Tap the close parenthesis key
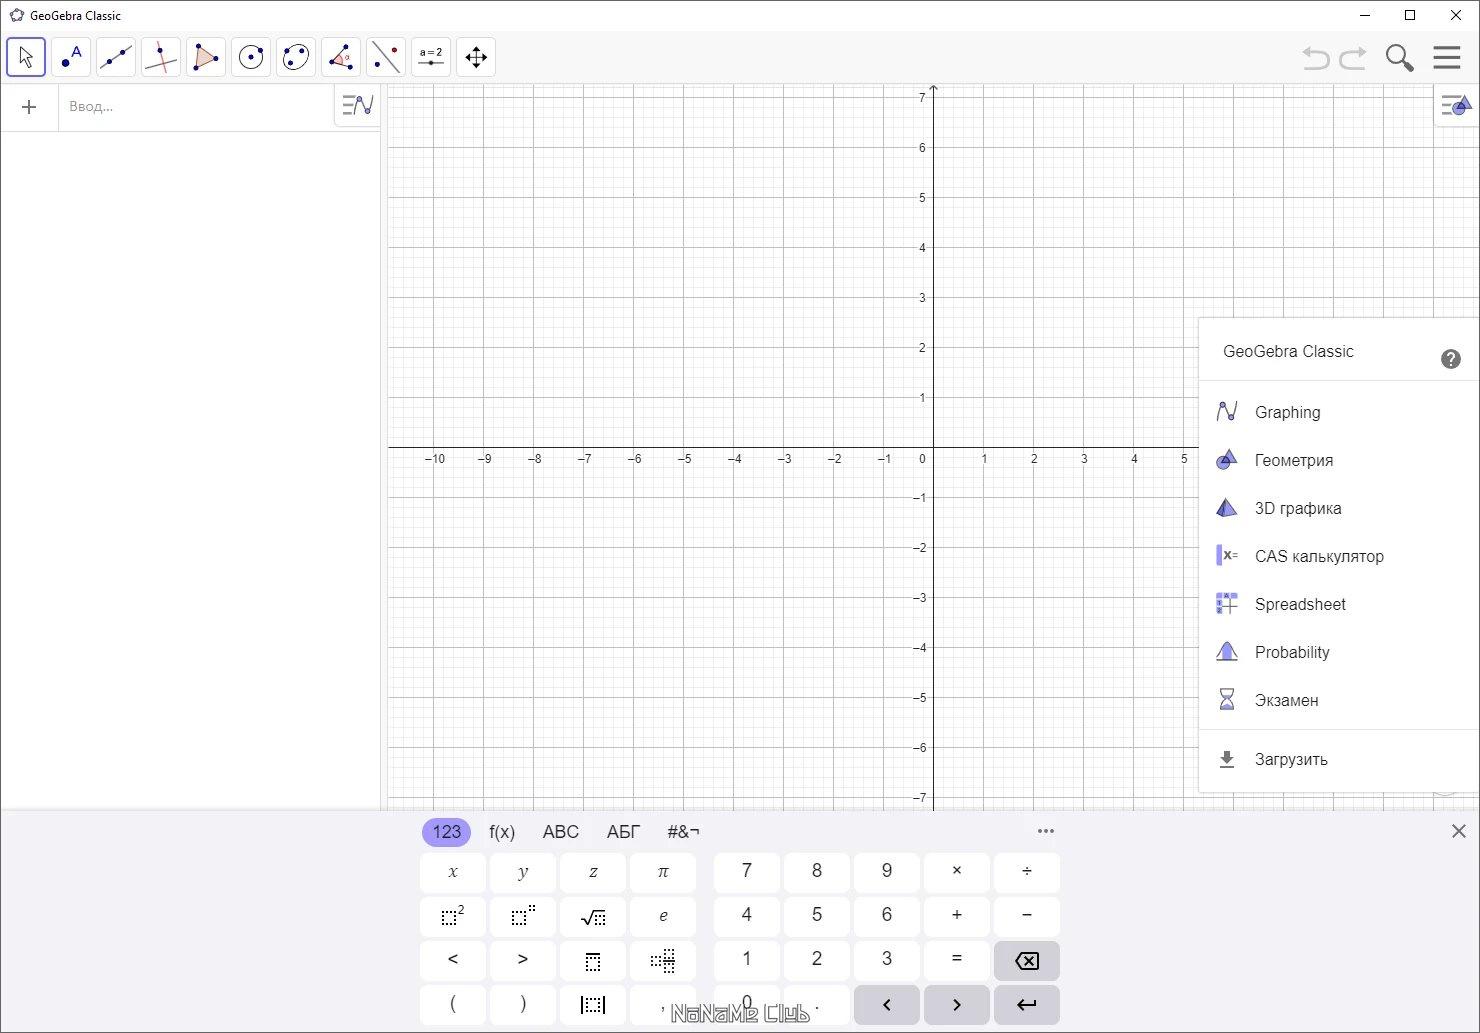This screenshot has height=1033, width=1480. pyautogui.click(x=523, y=1004)
